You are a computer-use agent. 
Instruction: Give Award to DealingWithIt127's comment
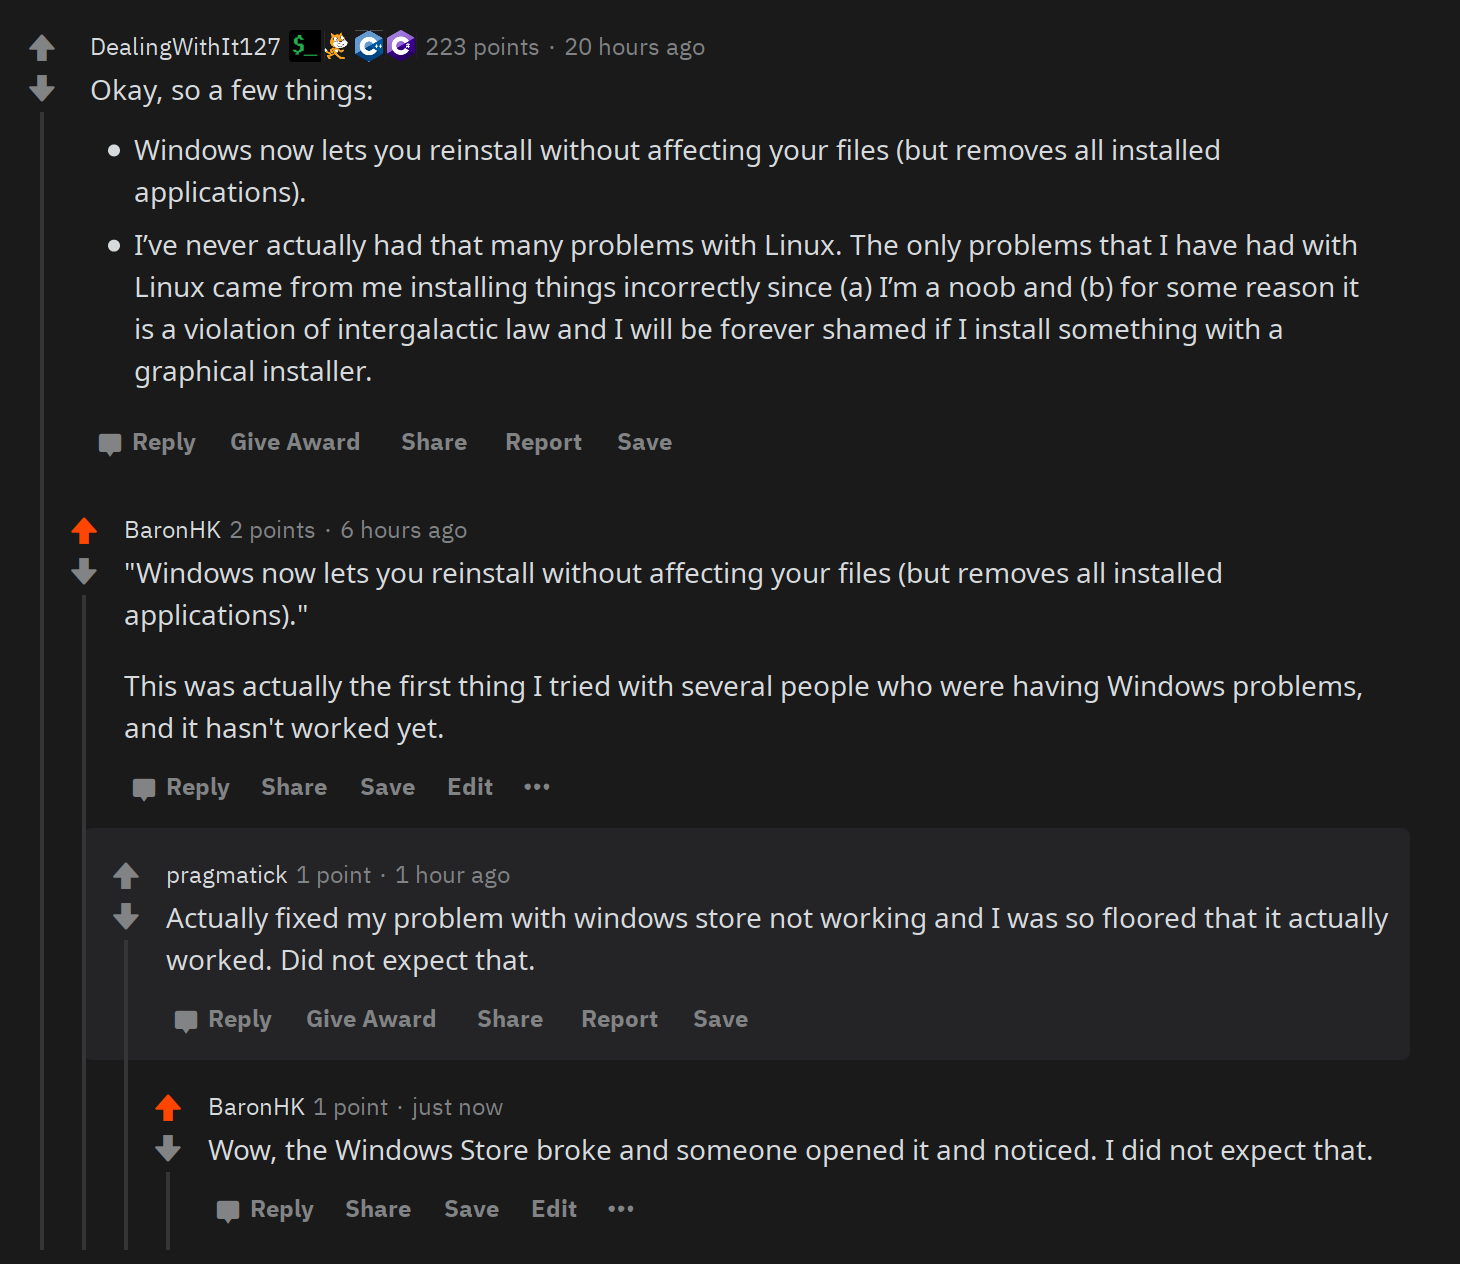click(x=295, y=442)
